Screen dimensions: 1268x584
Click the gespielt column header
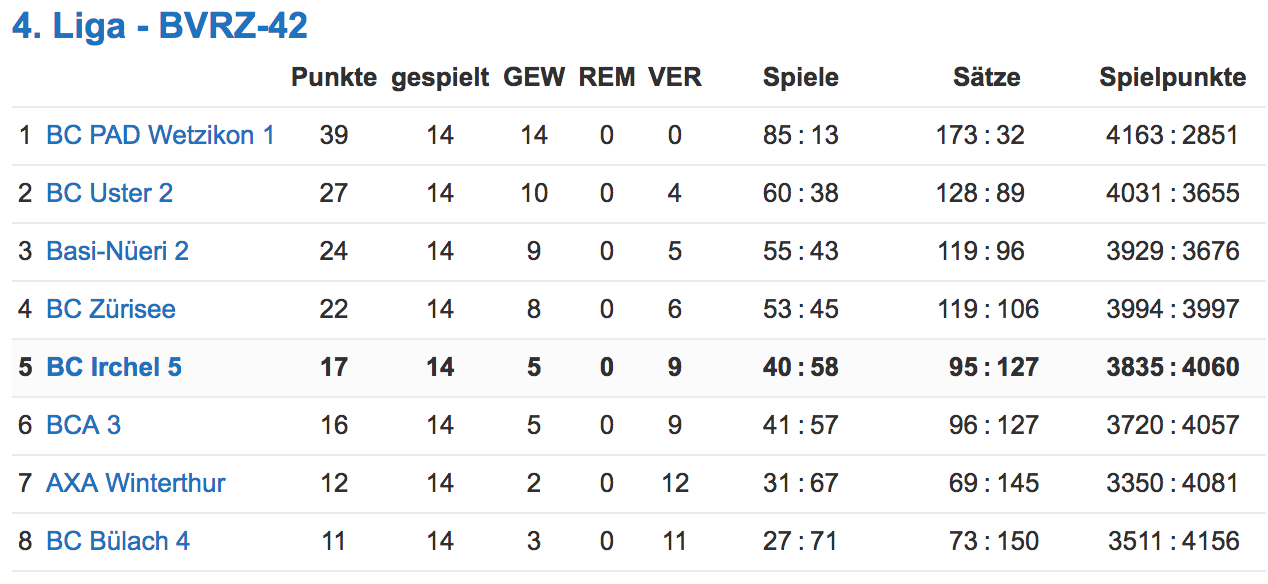point(440,77)
